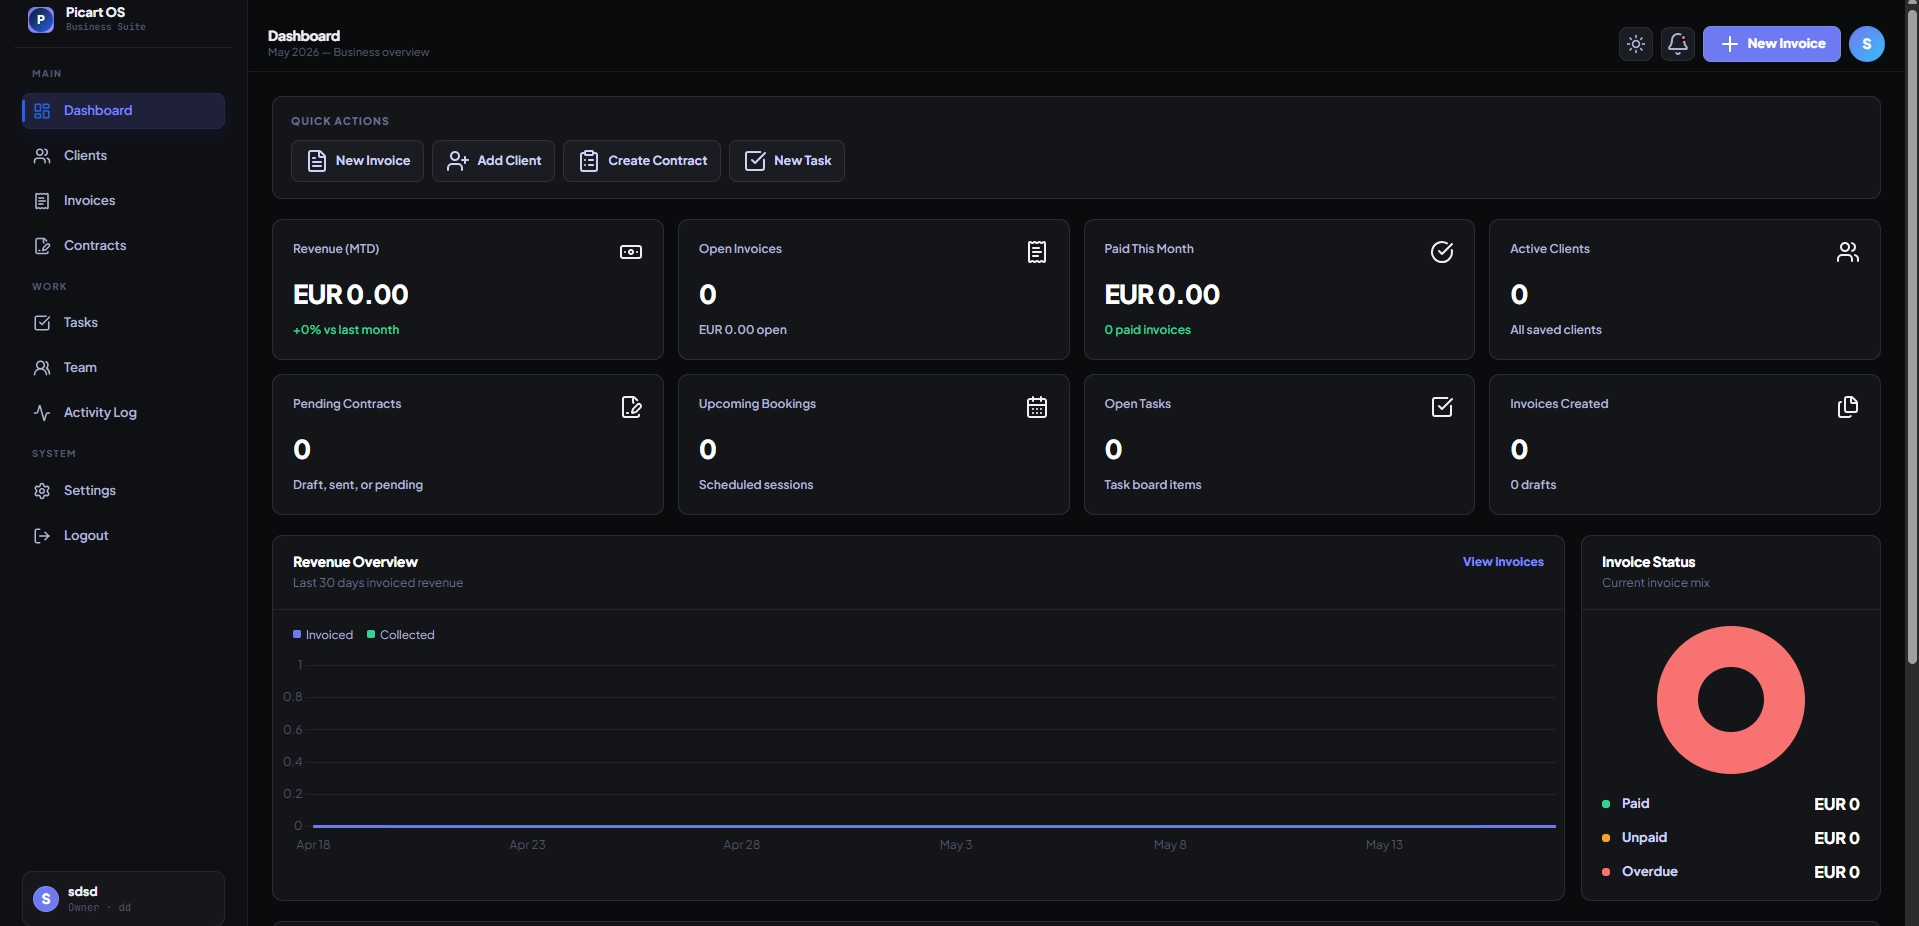Click the Team icon in sidebar

tap(42, 368)
